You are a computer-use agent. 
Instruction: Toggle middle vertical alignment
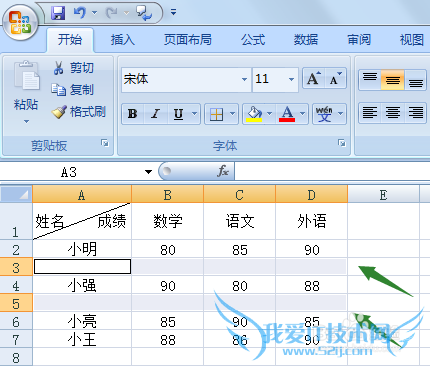coord(393,80)
